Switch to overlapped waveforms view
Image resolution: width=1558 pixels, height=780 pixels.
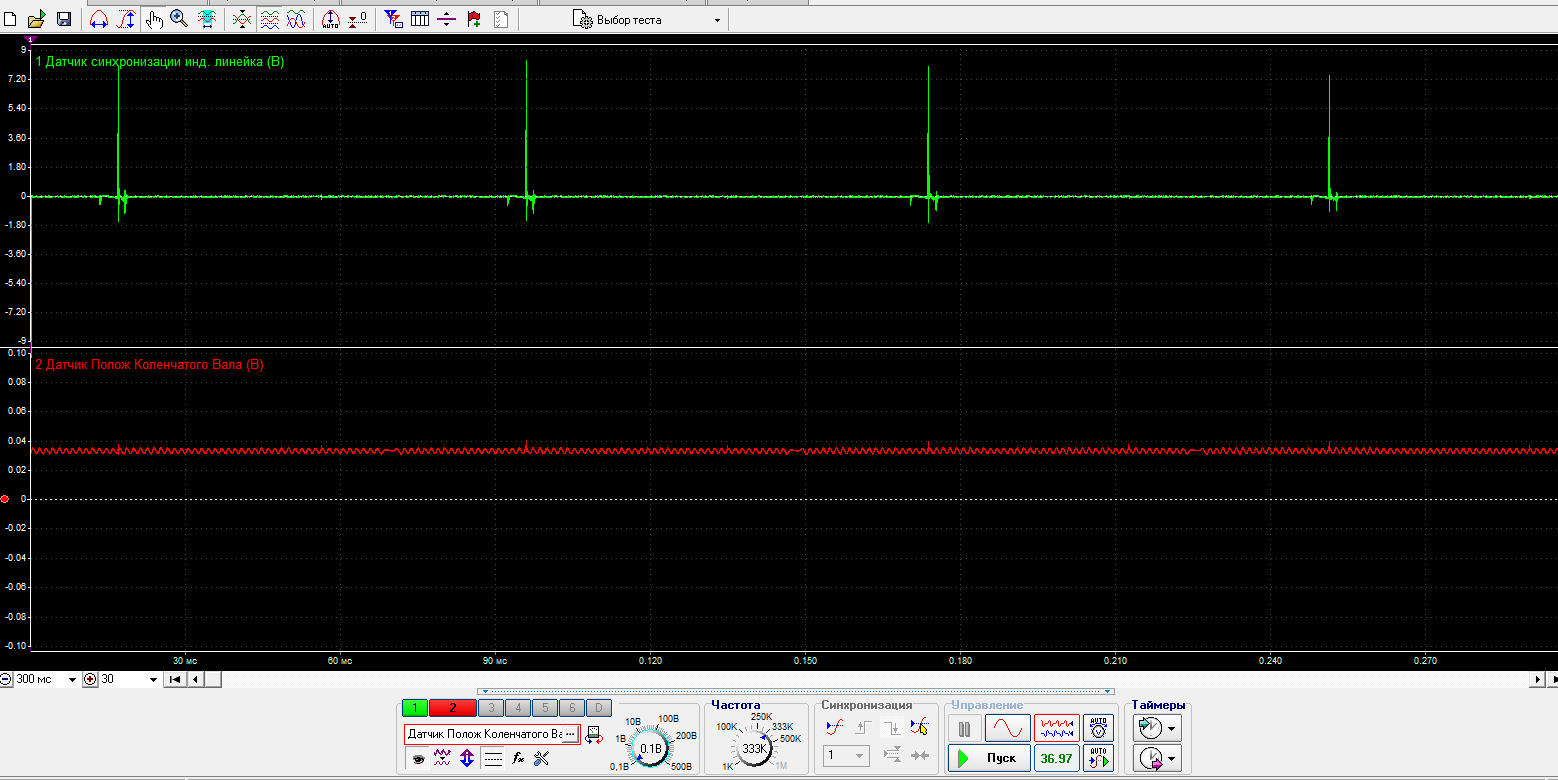click(296, 20)
